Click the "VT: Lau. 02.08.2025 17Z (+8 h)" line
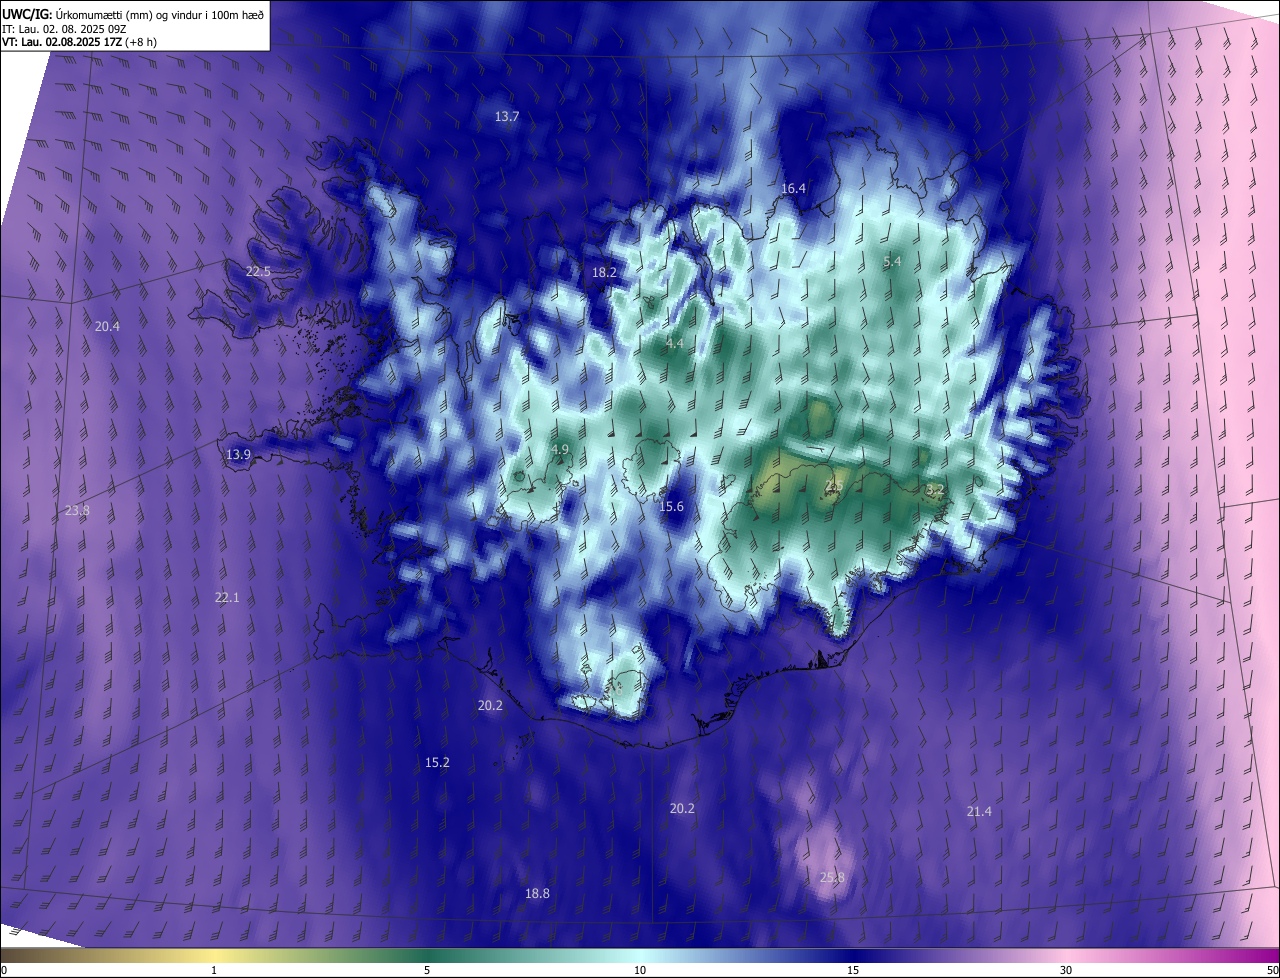Image resolution: width=1280 pixels, height=978 pixels. pyautogui.click(x=80, y=42)
